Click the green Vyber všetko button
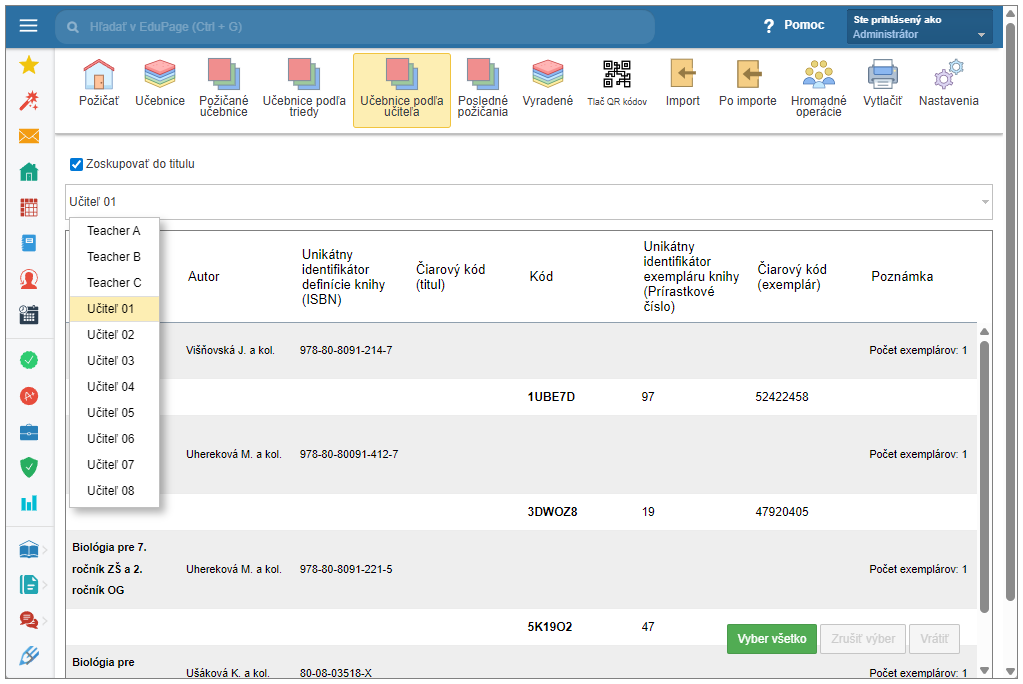Screen dimensions: 1023x684 pos(771,639)
